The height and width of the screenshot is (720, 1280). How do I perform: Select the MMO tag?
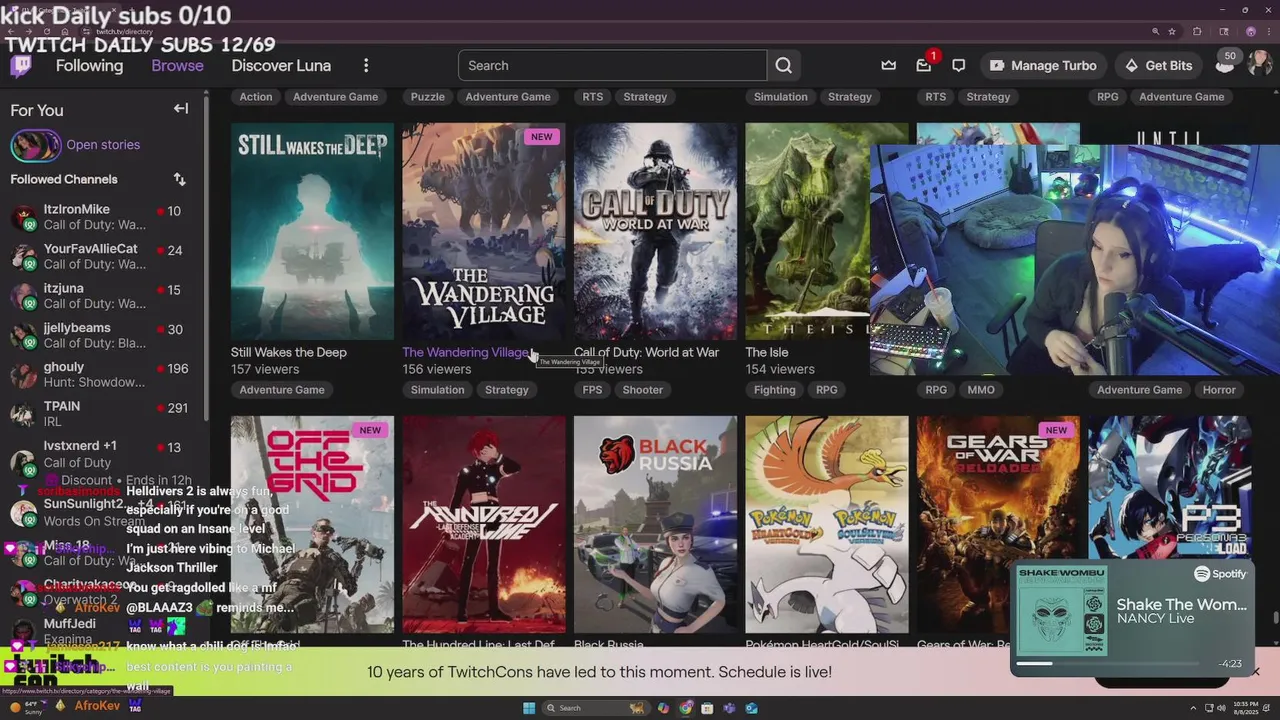point(981,390)
